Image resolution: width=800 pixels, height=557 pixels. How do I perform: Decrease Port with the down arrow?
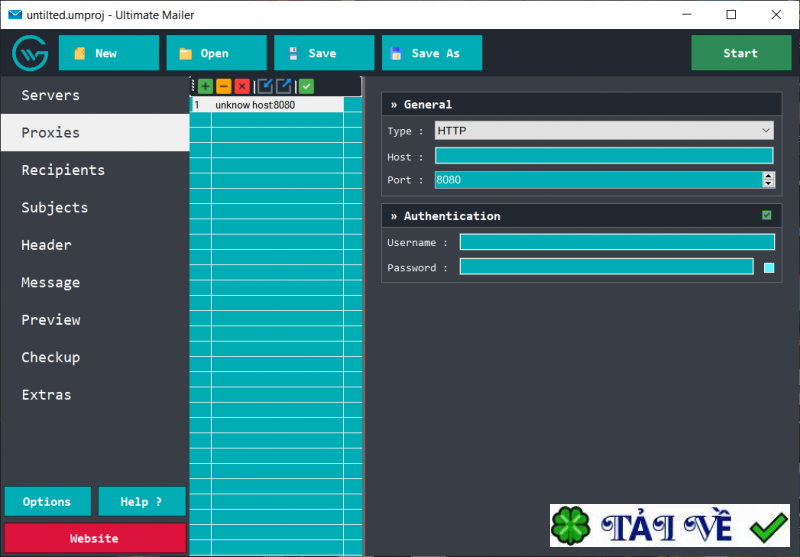(768, 184)
